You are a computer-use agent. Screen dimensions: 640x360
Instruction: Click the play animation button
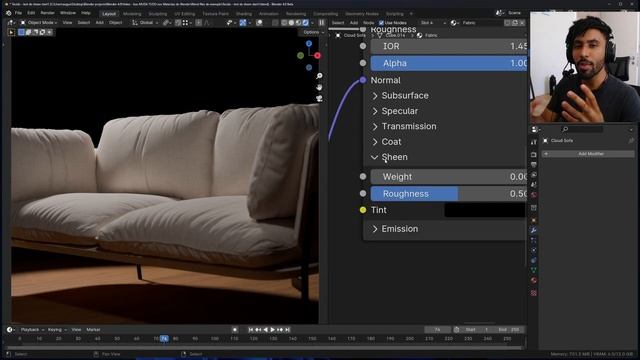click(273, 329)
